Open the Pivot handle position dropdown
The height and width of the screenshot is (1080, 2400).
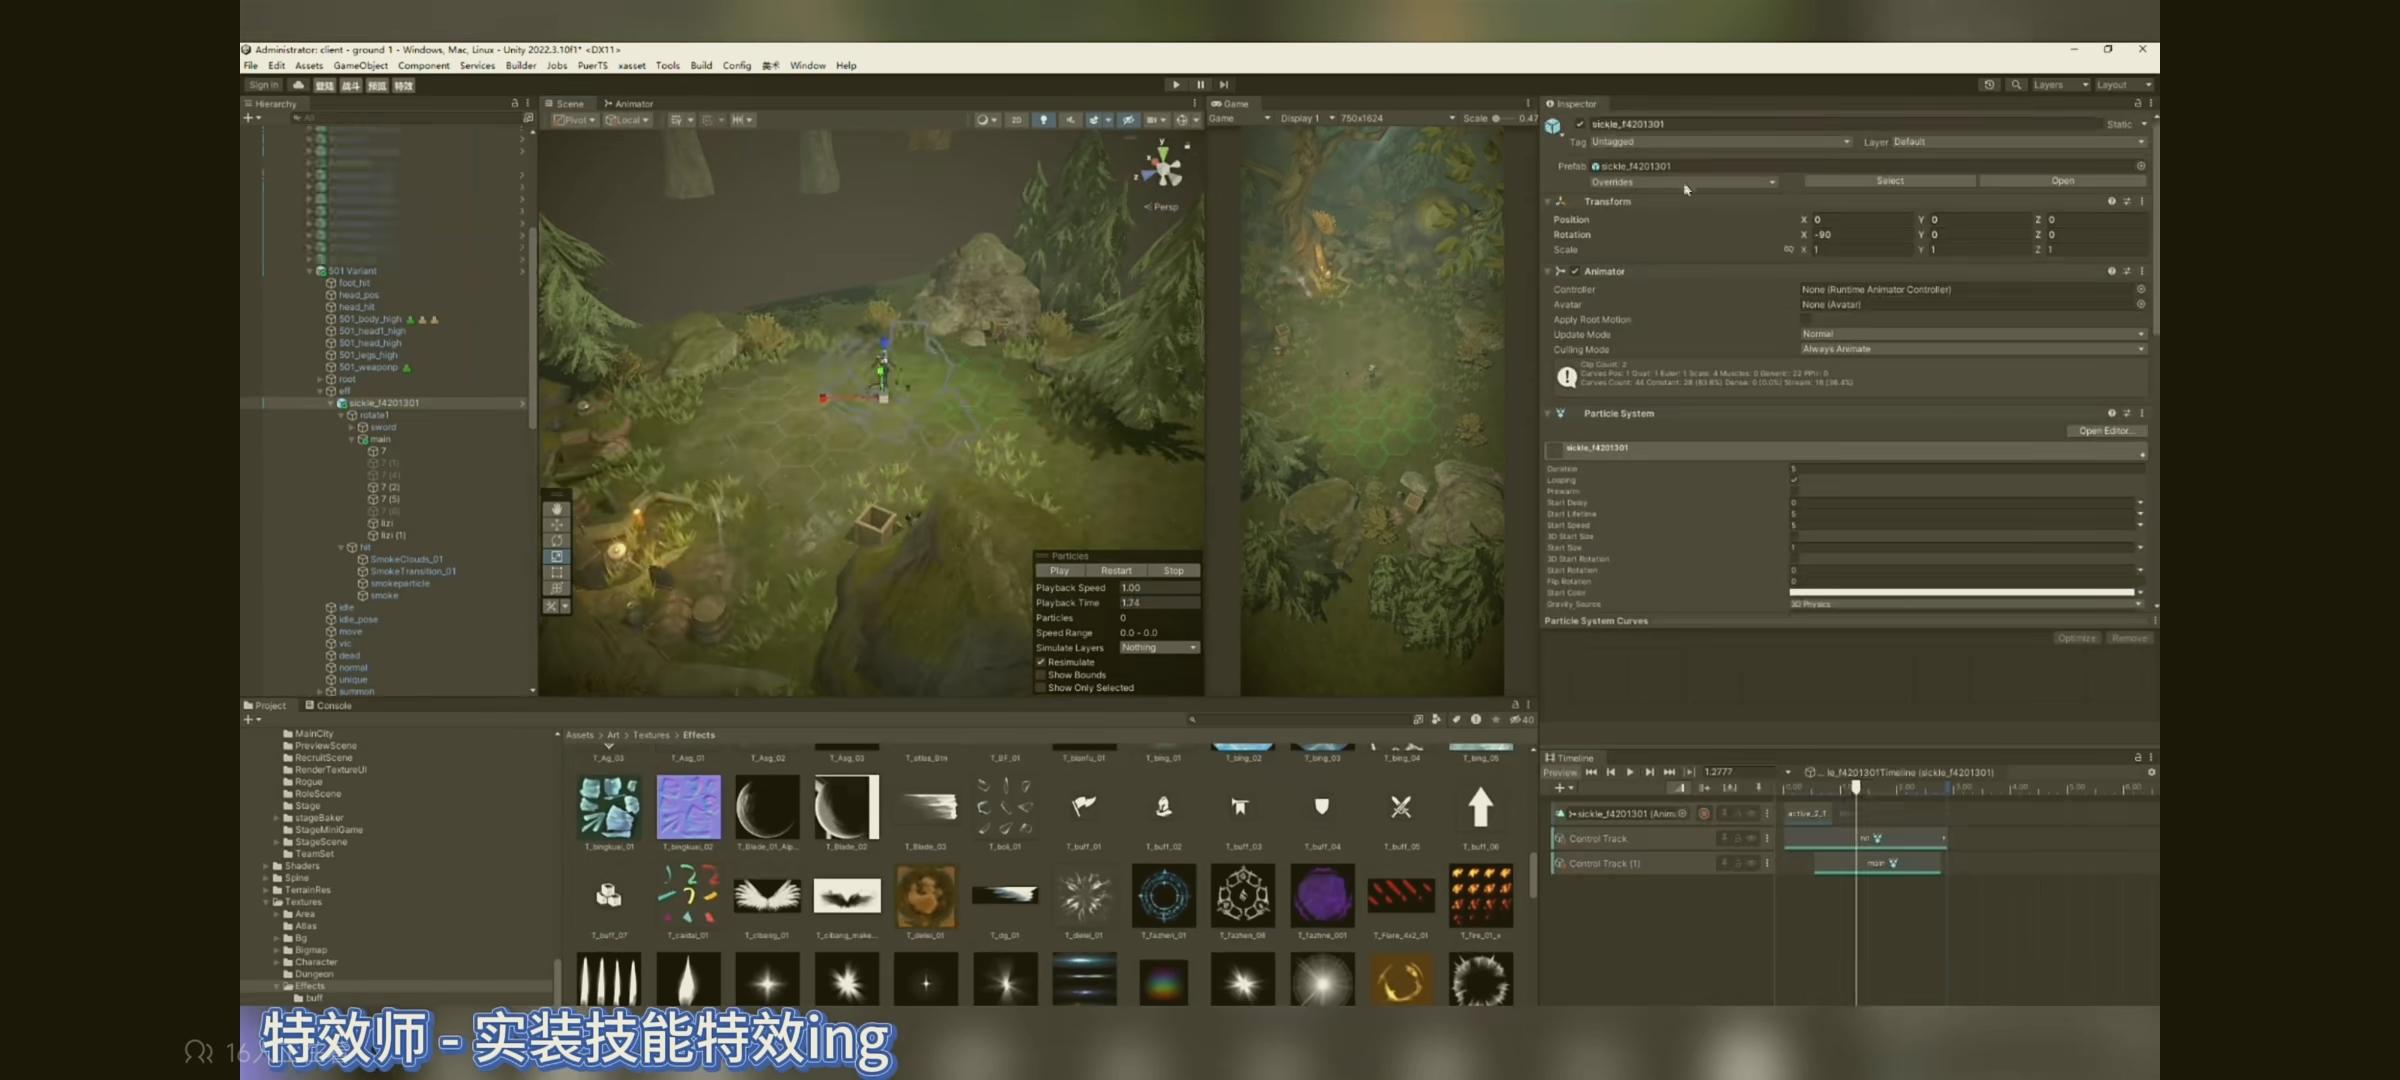click(x=574, y=120)
